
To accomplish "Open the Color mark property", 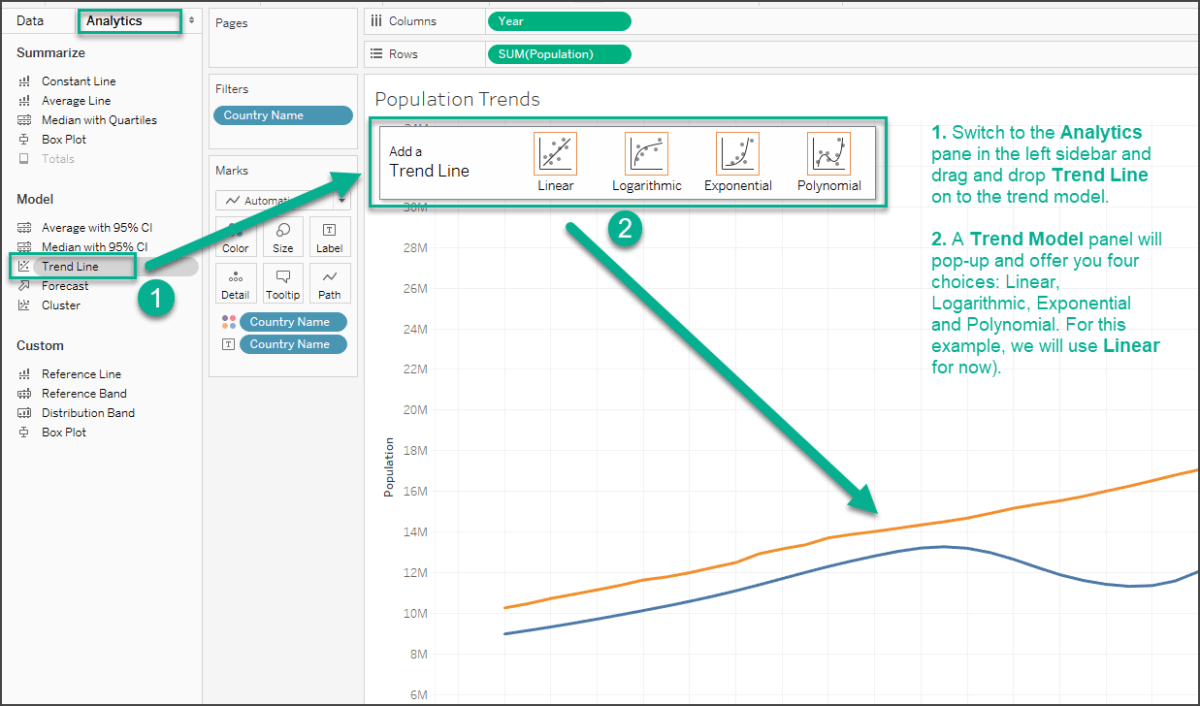I will 235,236.
